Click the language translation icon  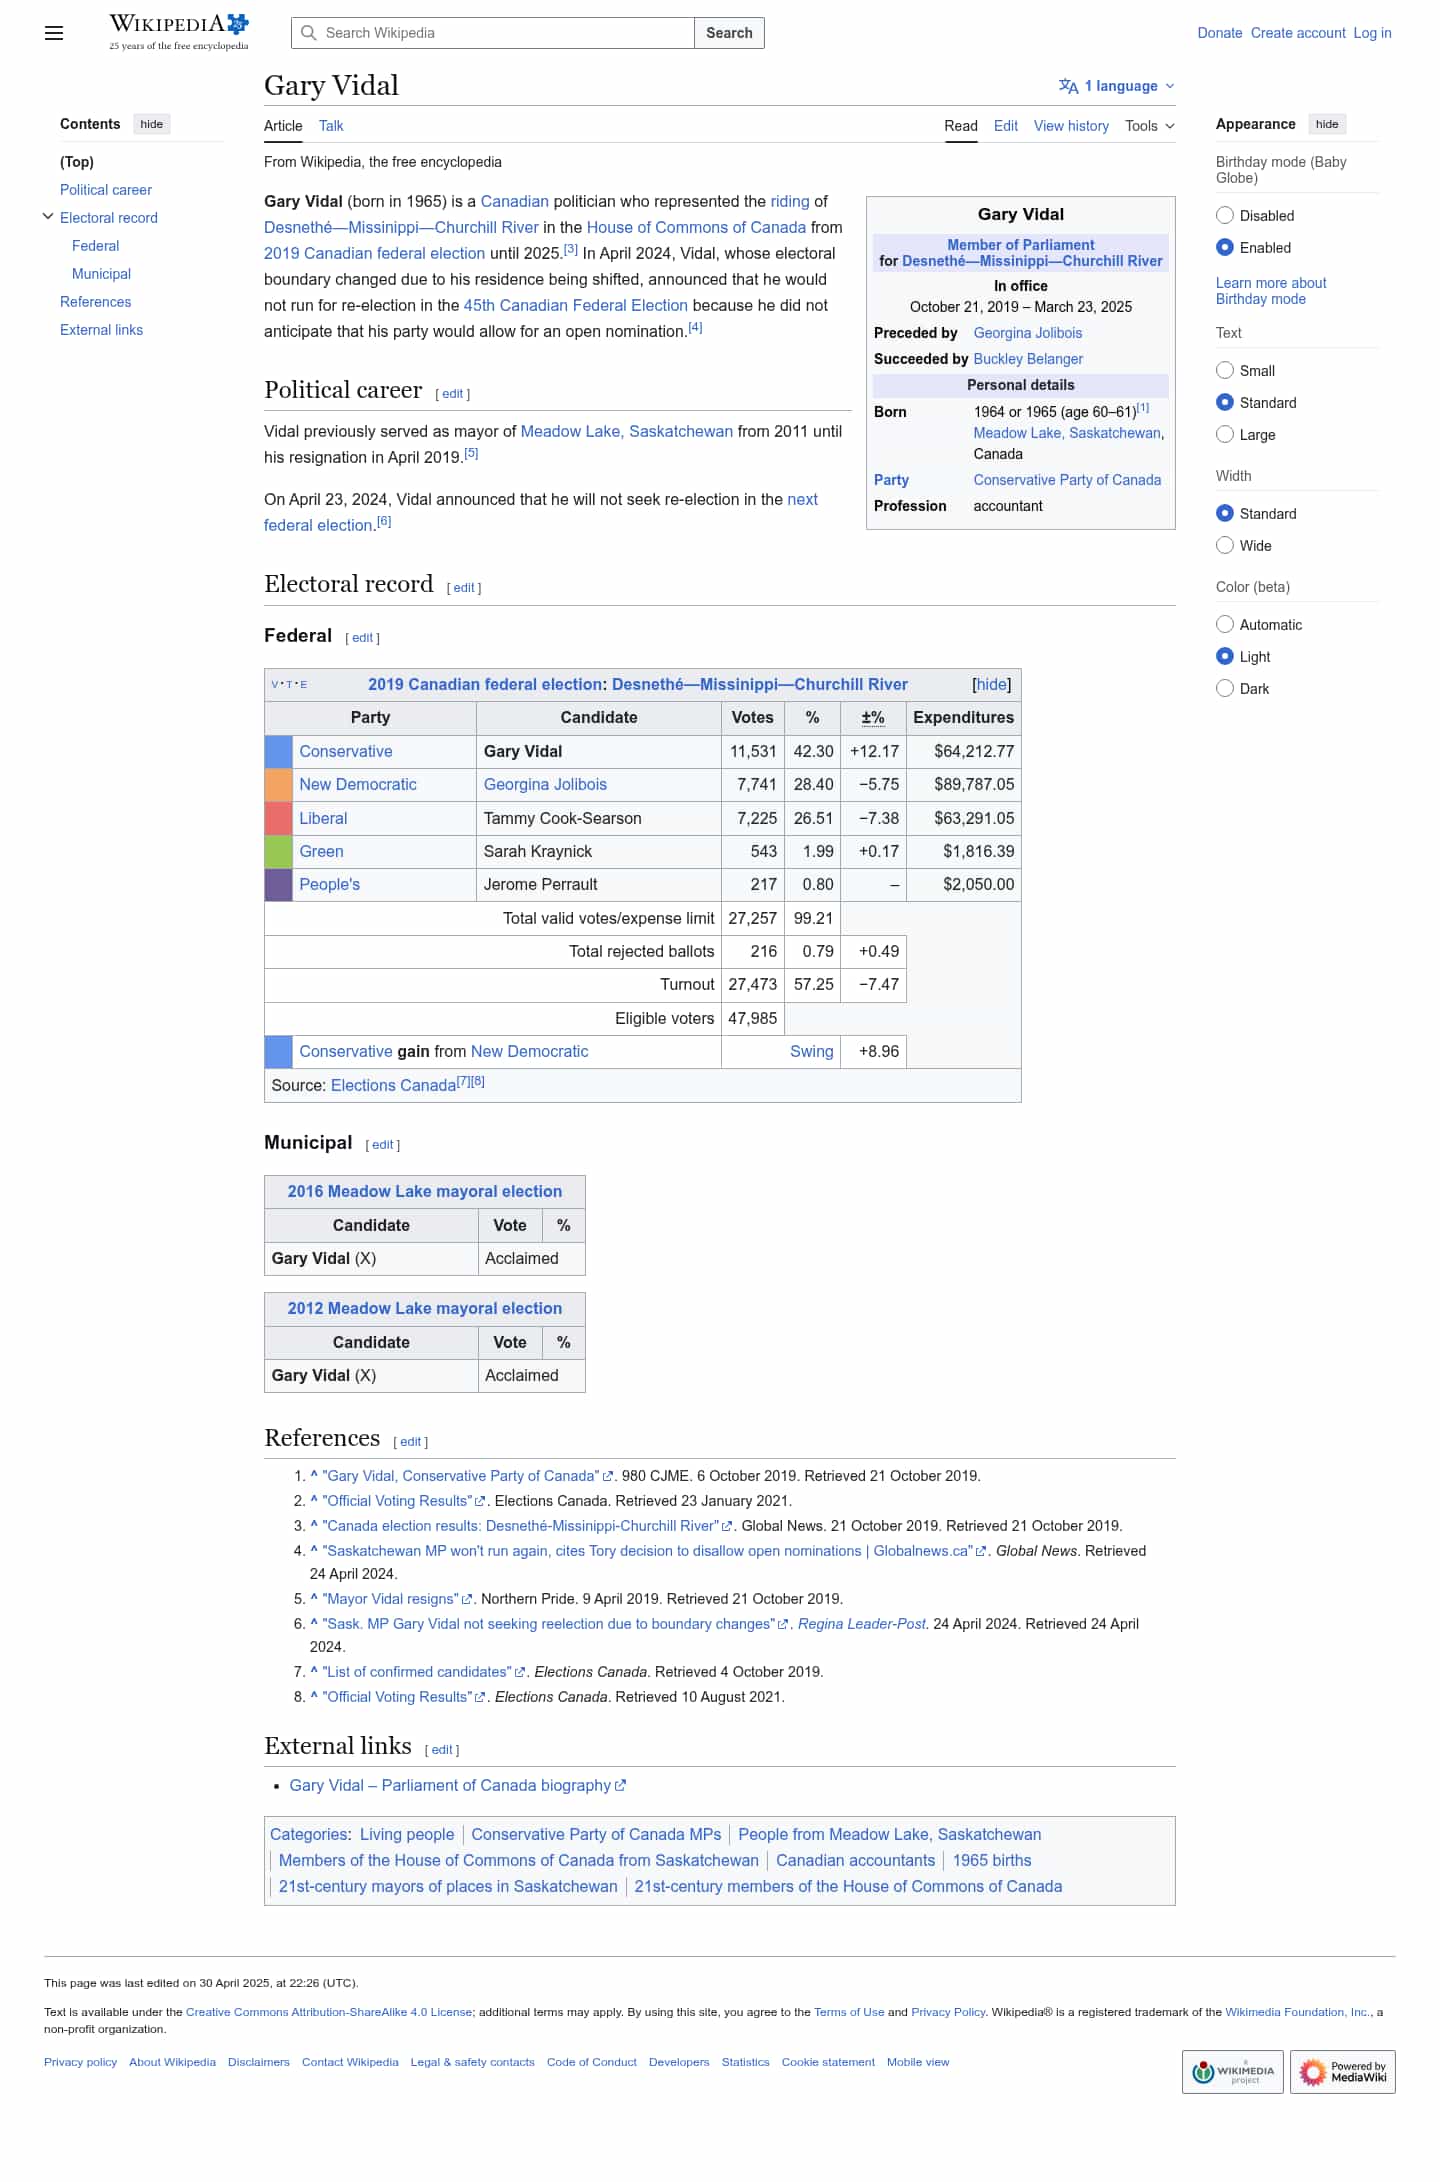coord(1068,86)
